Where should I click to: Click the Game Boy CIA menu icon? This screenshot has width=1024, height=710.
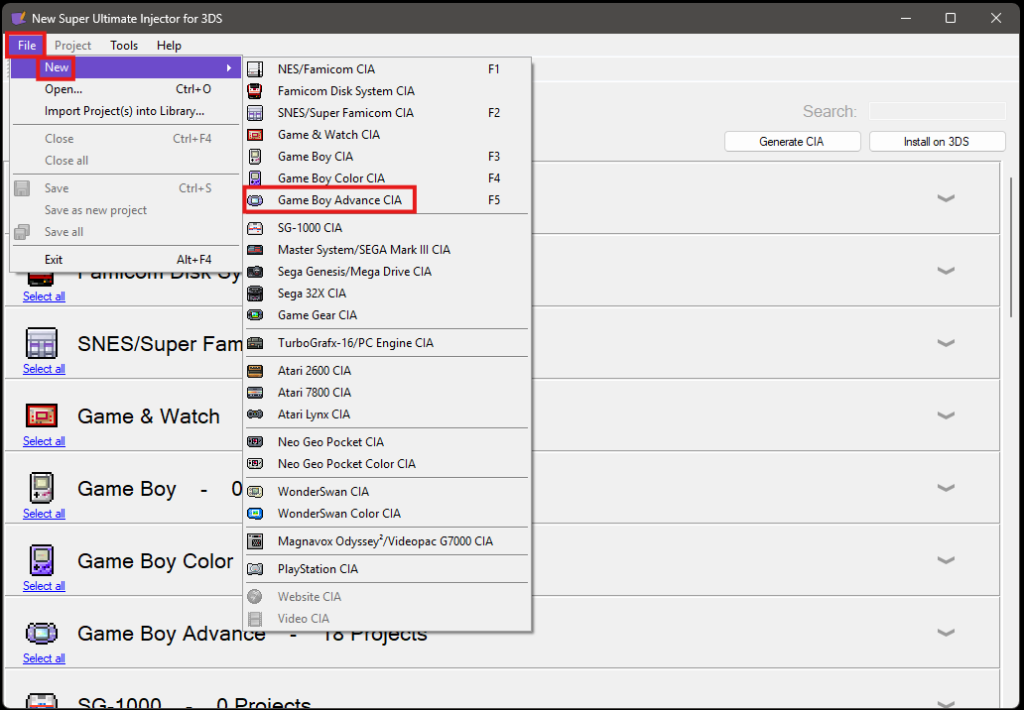point(255,157)
